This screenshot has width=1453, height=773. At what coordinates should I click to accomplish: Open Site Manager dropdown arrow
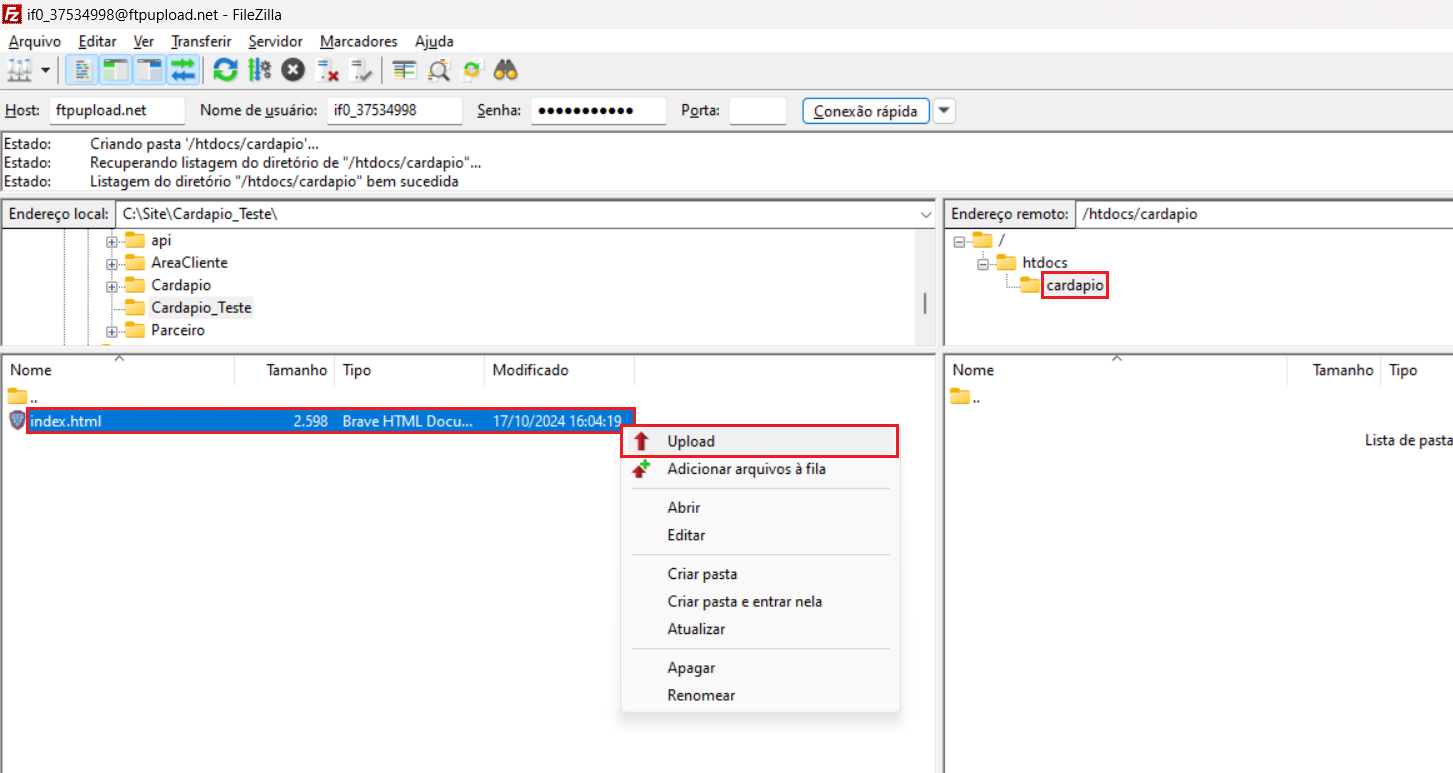click(x=46, y=70)
